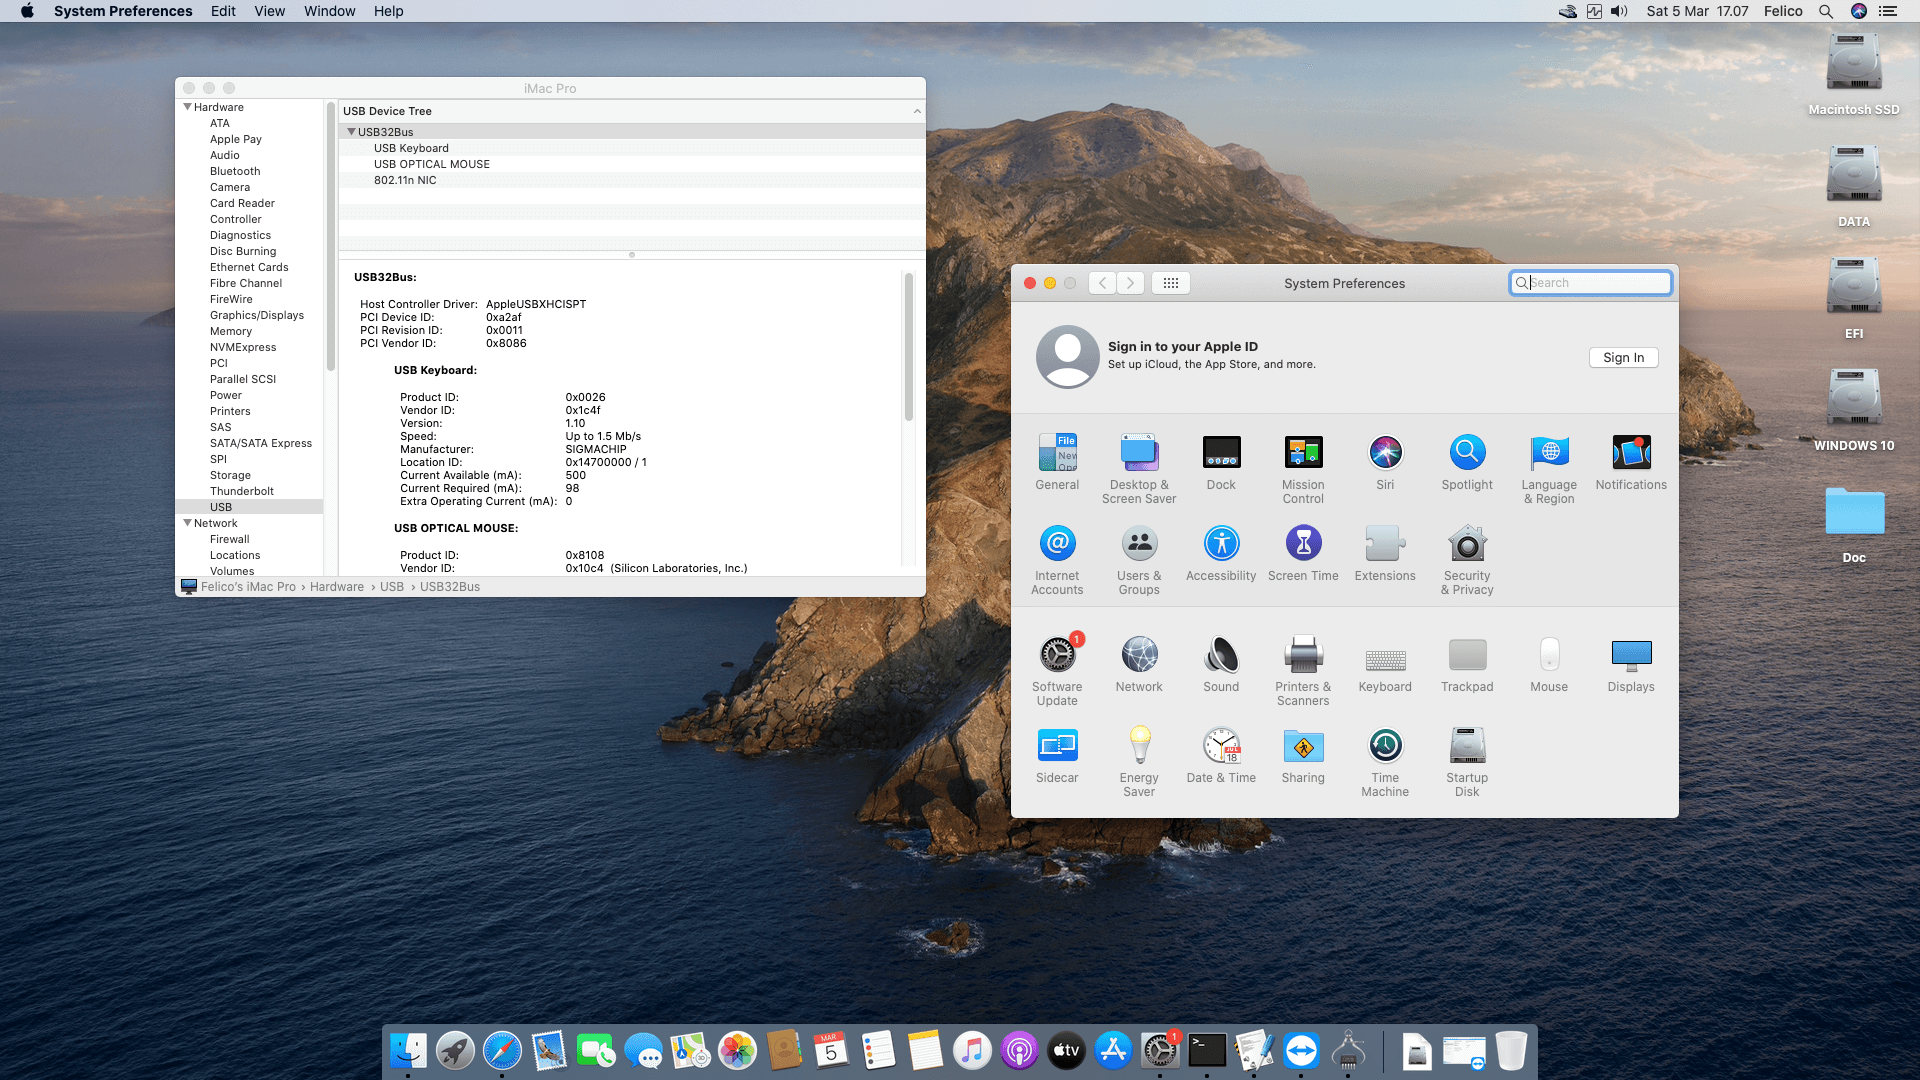The height and width of the screenshot is (1080, 1920).
Task: Open Siri settings in System Preferences
Action: (x=1385, y=452)
